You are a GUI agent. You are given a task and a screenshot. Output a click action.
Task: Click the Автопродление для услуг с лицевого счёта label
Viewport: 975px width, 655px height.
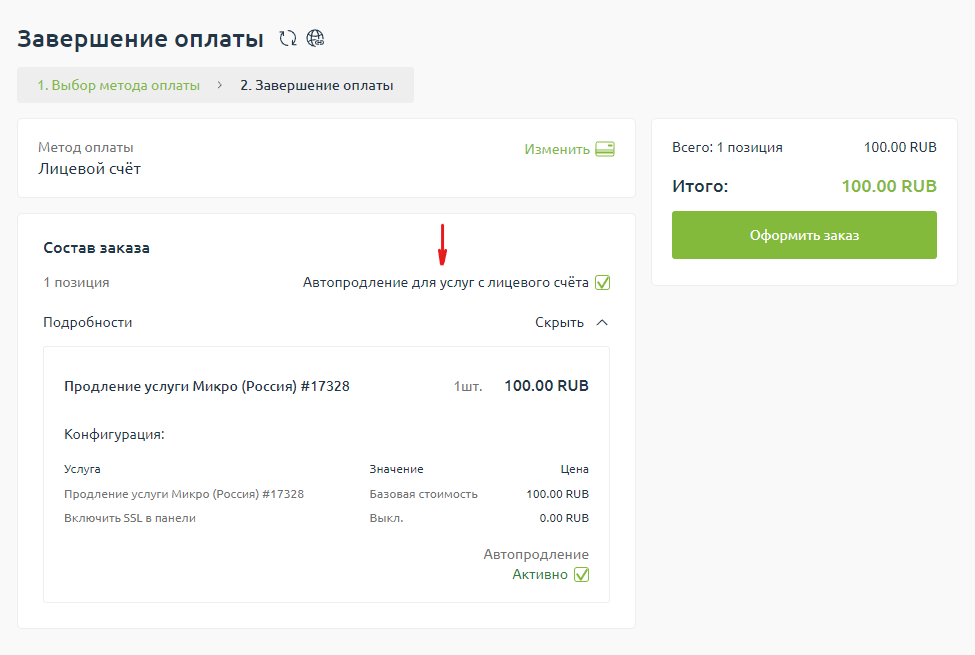(445, 283)
